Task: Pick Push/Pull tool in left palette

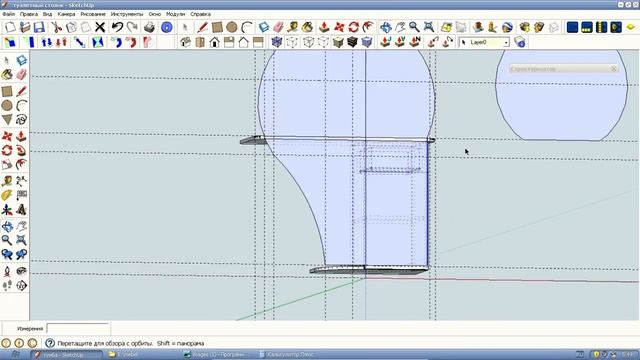Action: 22,136
